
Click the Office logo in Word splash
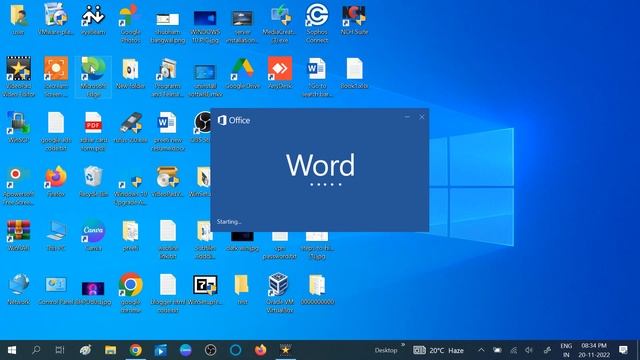point(234,120)
